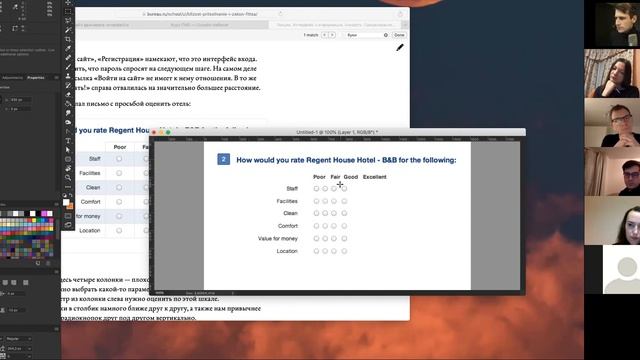Click Photoshop document title 'Untitled-1 @ 100%'
The height and width of the screenshot is (360, 640).
coord(337,132)
